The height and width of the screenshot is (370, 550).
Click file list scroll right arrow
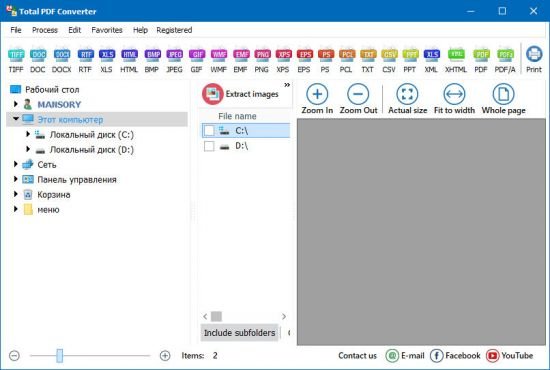point(284,316)
